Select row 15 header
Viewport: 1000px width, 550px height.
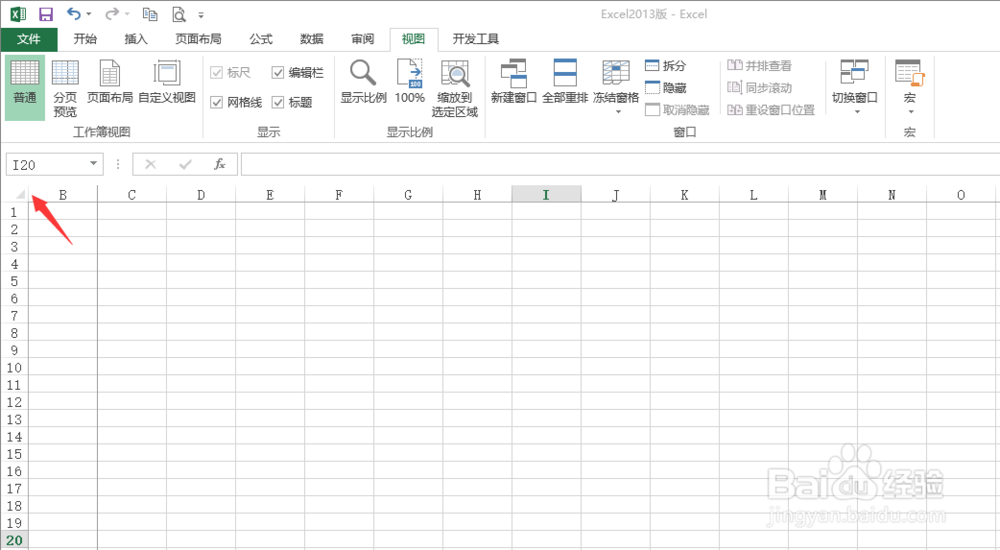pos(14,454)
